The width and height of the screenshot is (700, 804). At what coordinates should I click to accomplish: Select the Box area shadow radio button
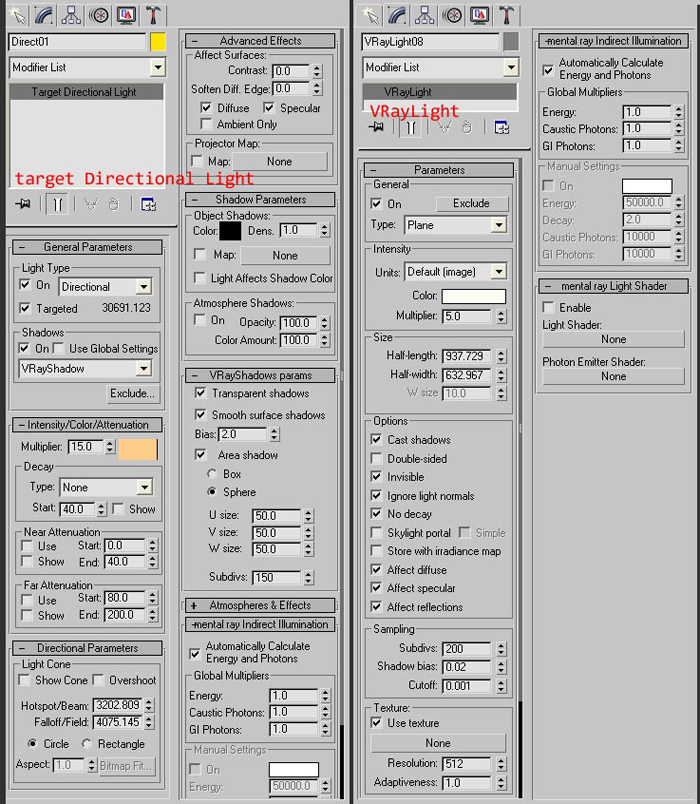pyautogui.click(x=211, y=473)
